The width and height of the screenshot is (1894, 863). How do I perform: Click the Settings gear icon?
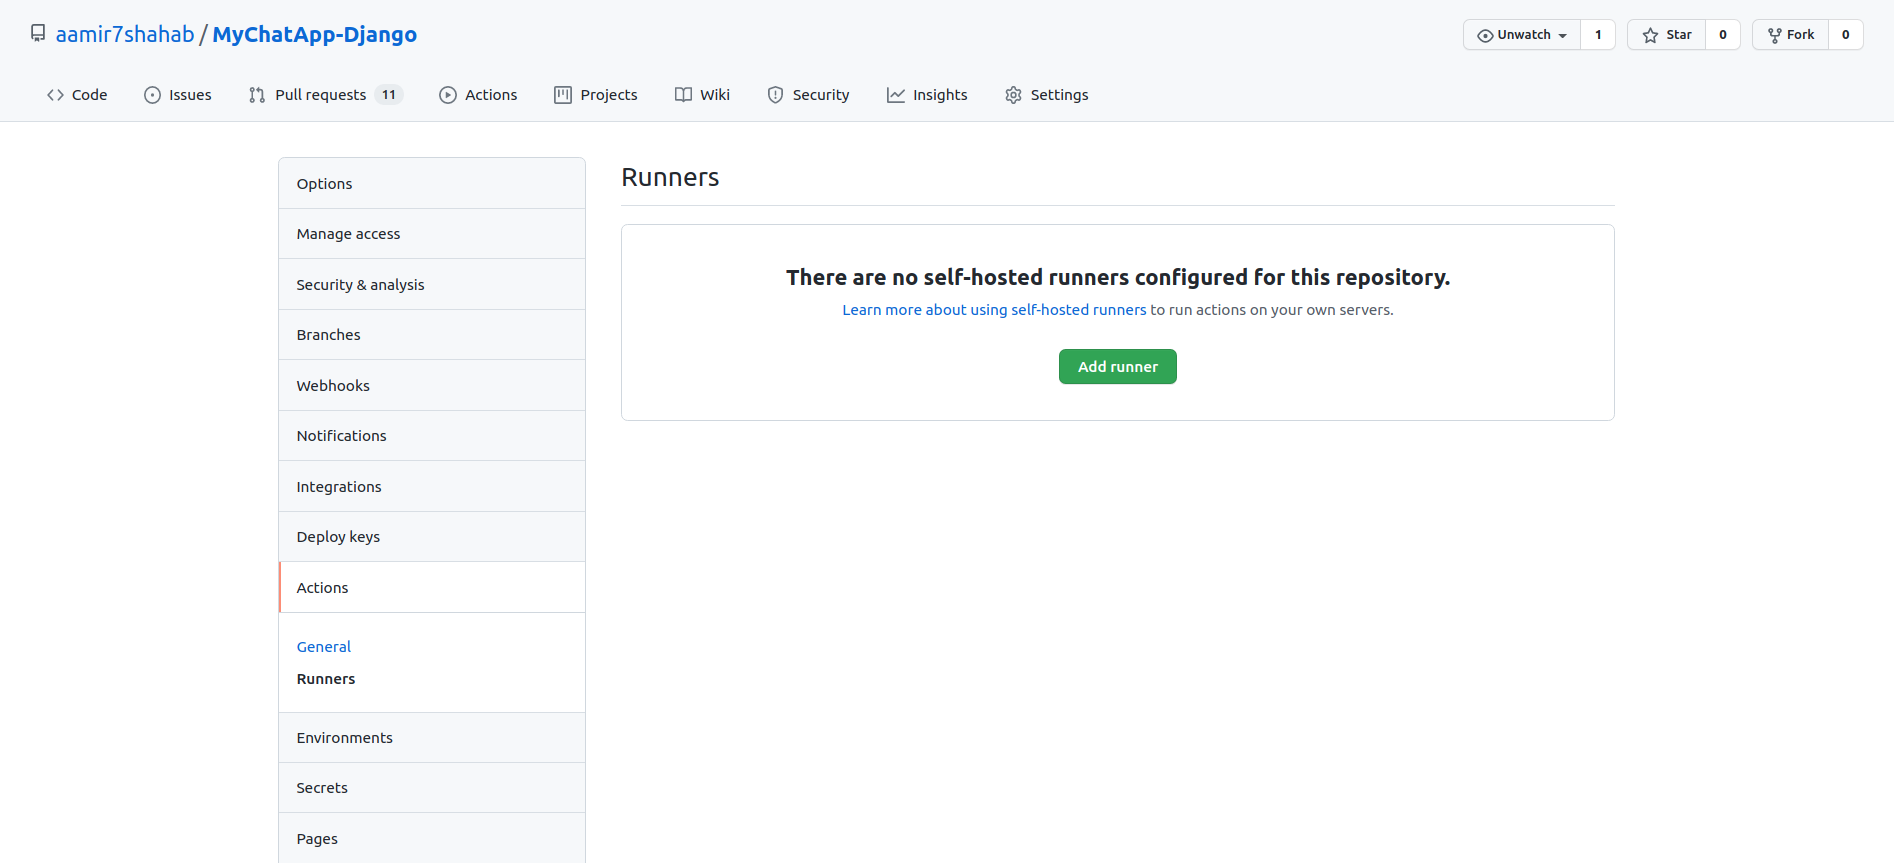(x=1013, y=95)
